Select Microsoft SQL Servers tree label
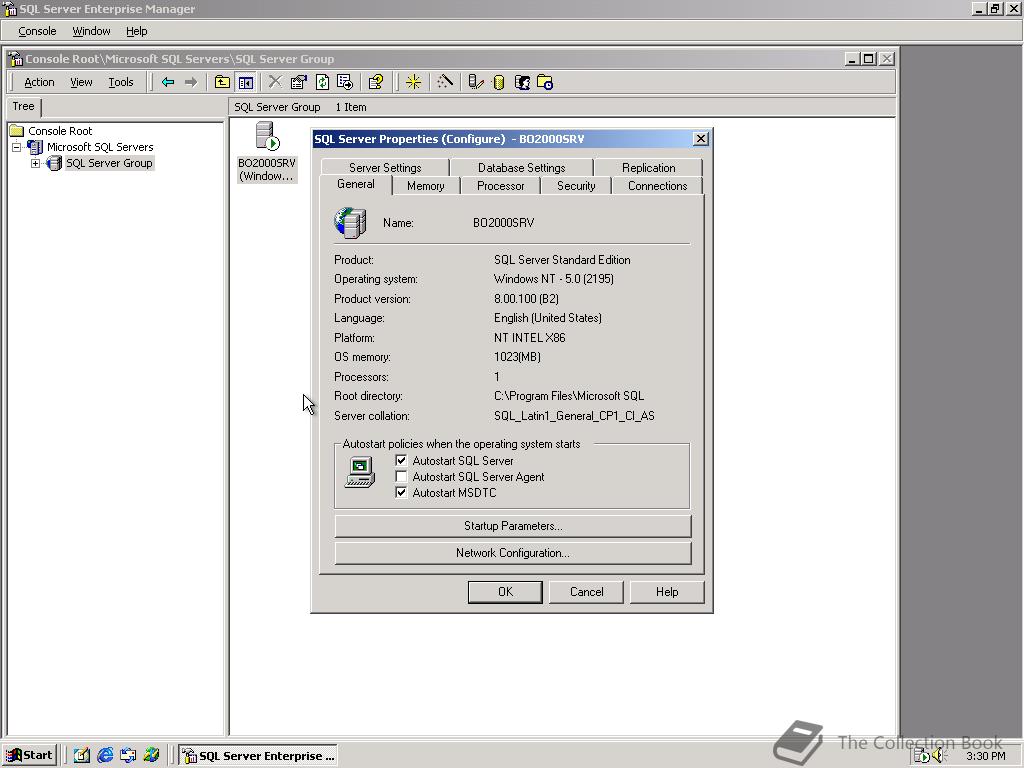 (x=100, y=147)
